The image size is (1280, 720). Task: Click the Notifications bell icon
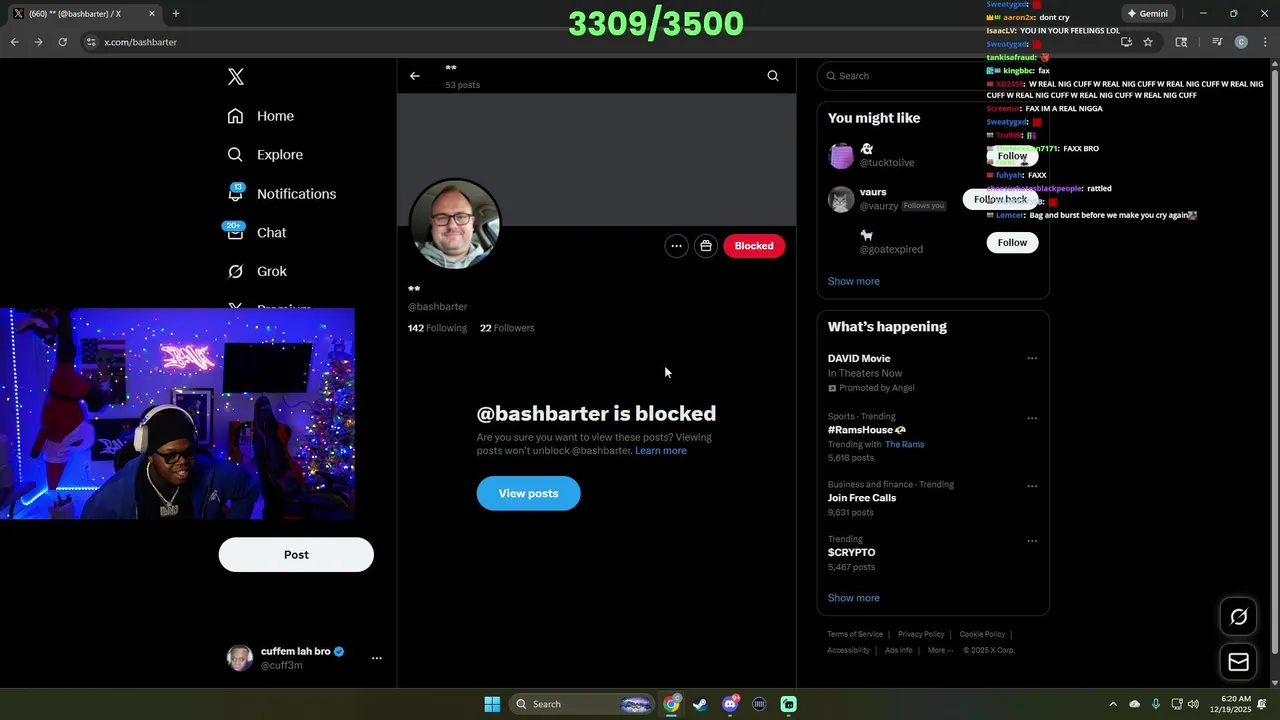coord(235,194)
